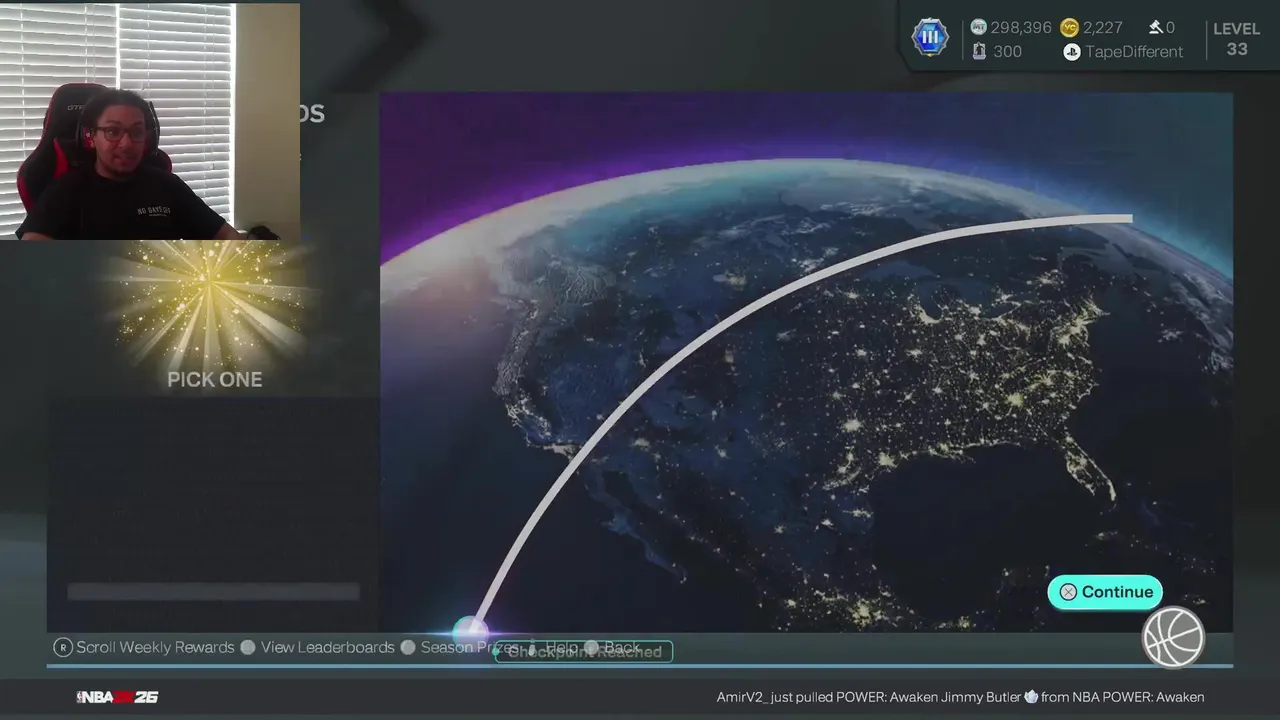This screenshot has width=1280, height=720.
Task: Click the auction count 0
Action: [1171, 27]
